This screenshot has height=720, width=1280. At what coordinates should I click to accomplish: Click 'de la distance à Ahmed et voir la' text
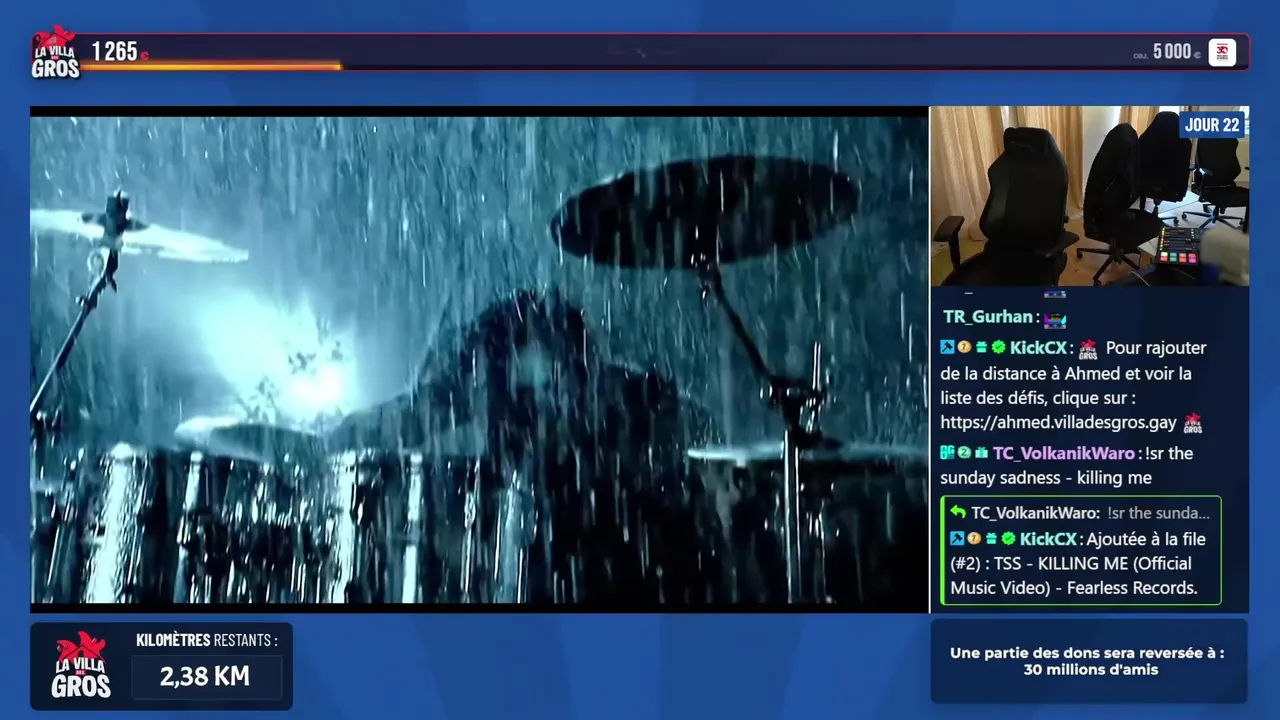pyautogui.click(x=1066, y=373)
